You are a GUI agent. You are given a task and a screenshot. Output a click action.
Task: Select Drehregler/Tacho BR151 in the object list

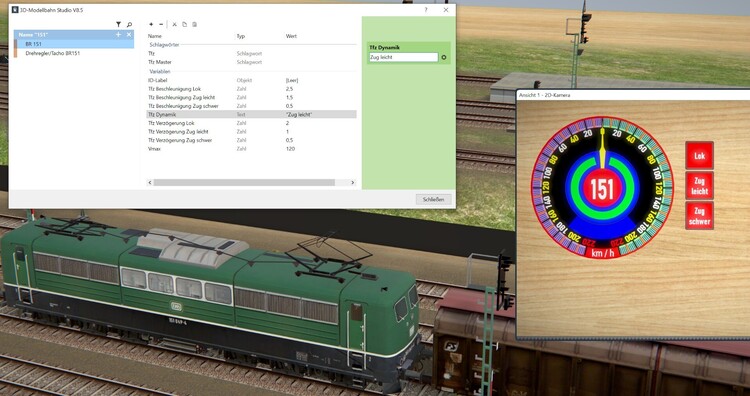[74, 53]
